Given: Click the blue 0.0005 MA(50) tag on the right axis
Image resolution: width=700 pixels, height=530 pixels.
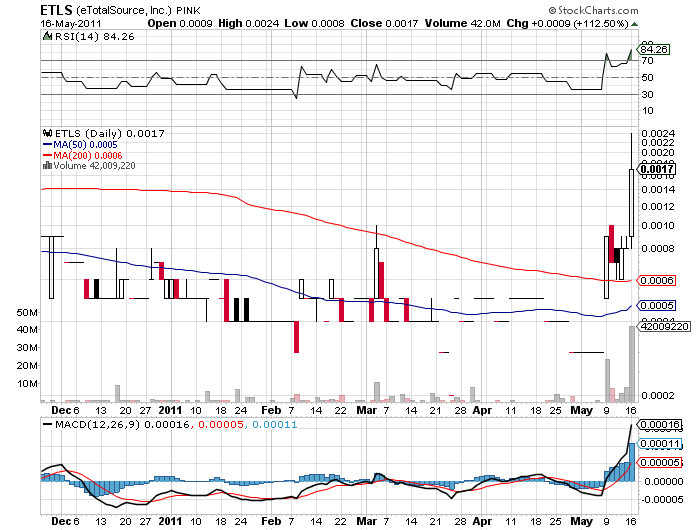Looking at the screenshot, I should 657,305.
